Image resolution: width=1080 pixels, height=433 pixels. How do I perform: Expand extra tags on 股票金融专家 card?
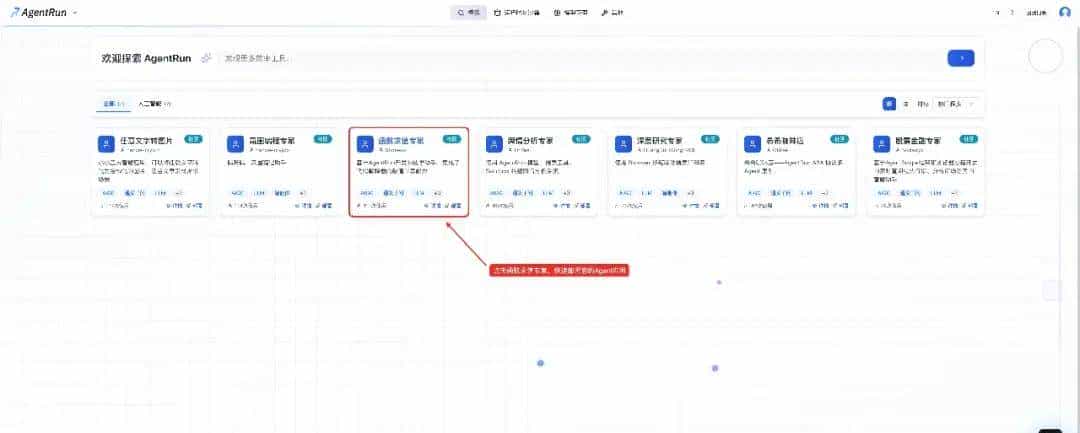pyautogui.click(x=955, y=193)
